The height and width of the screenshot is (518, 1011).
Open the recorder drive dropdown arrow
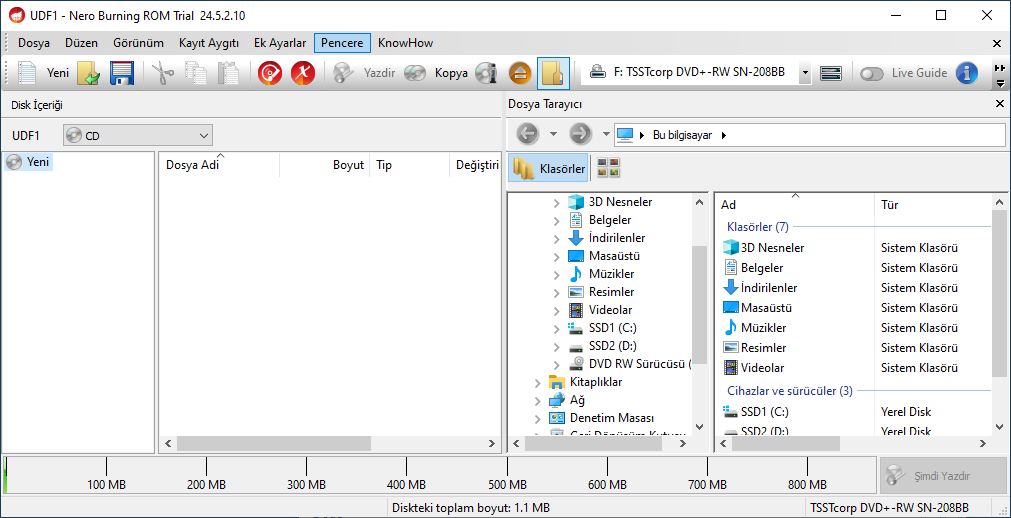coord(805,73)
